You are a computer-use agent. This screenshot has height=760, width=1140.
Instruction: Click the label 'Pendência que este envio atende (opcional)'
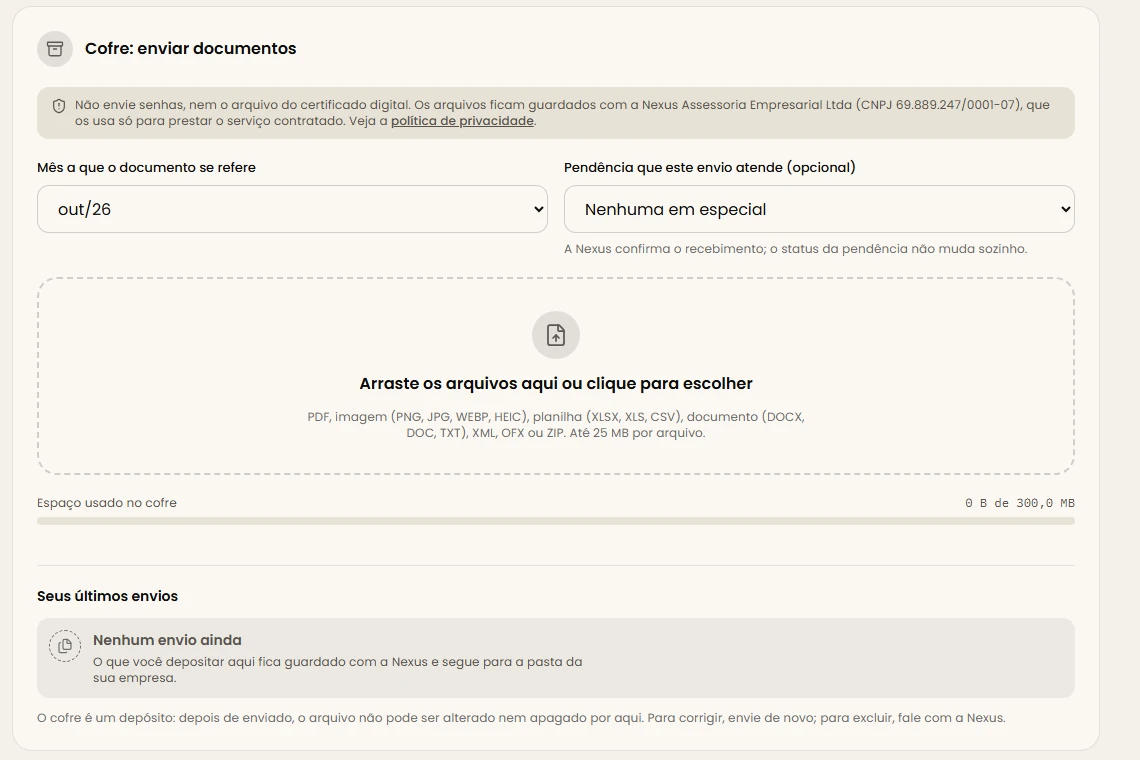pyautogui.click(x=710, y=167)
